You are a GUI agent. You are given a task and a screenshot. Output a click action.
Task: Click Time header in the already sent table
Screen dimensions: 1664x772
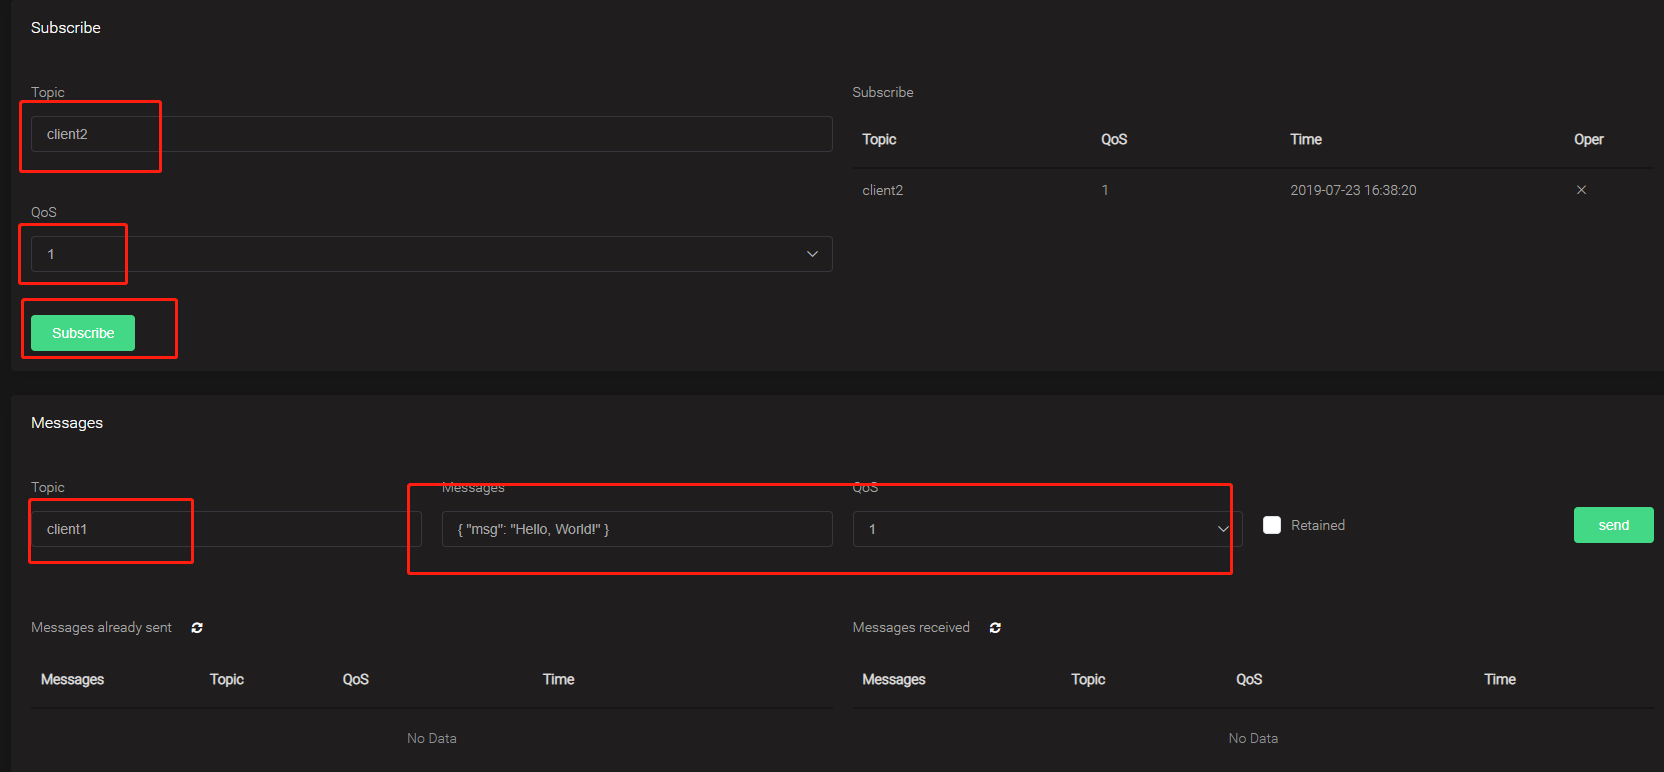coord(558,679)
